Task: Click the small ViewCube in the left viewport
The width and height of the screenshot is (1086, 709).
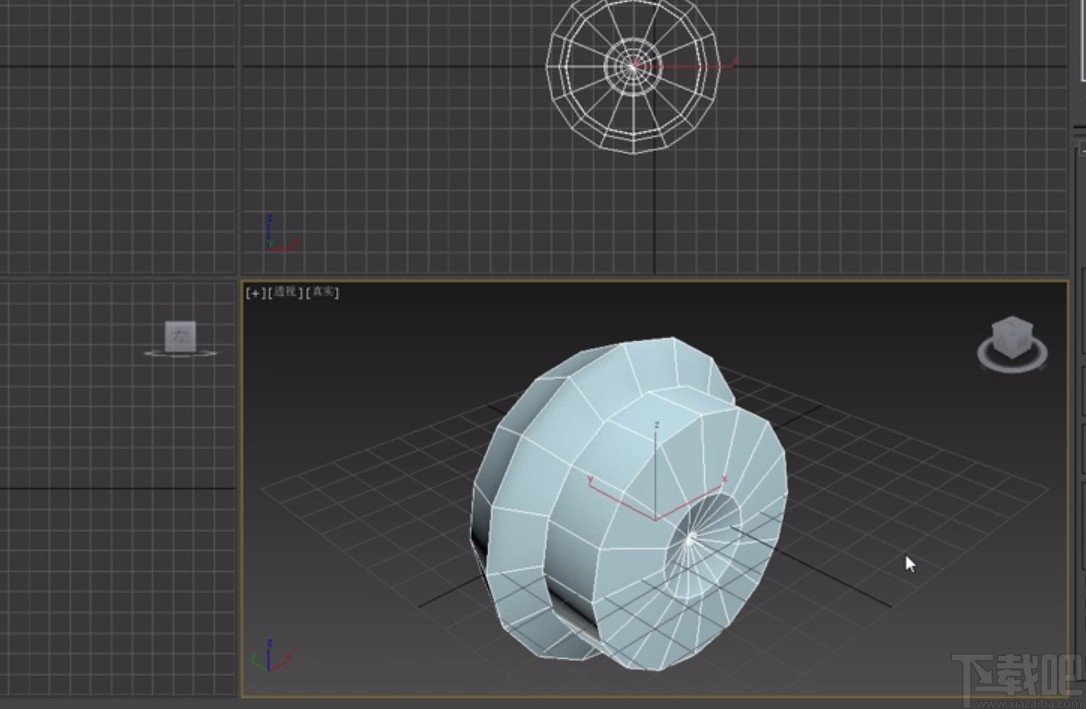Action: [x=180, y=337]
